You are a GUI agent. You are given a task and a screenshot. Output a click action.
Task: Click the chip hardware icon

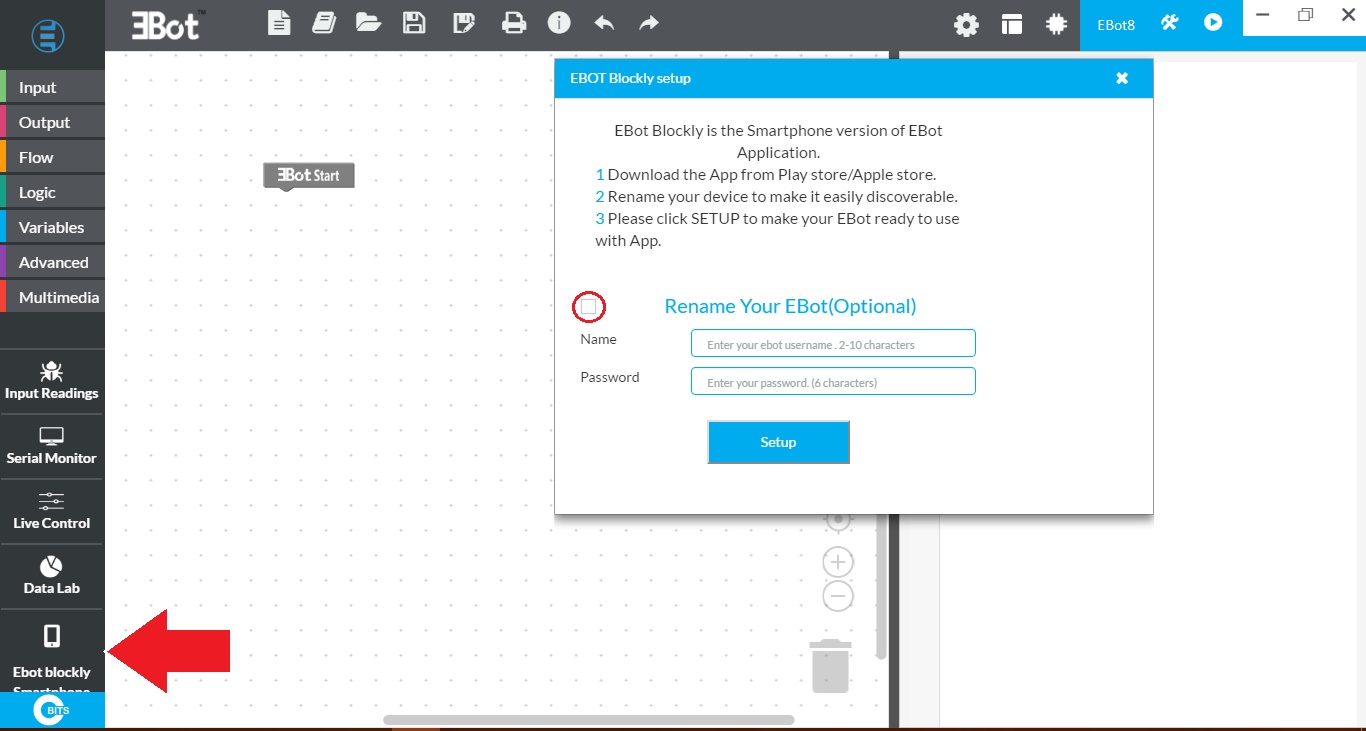click(1056, 24)
